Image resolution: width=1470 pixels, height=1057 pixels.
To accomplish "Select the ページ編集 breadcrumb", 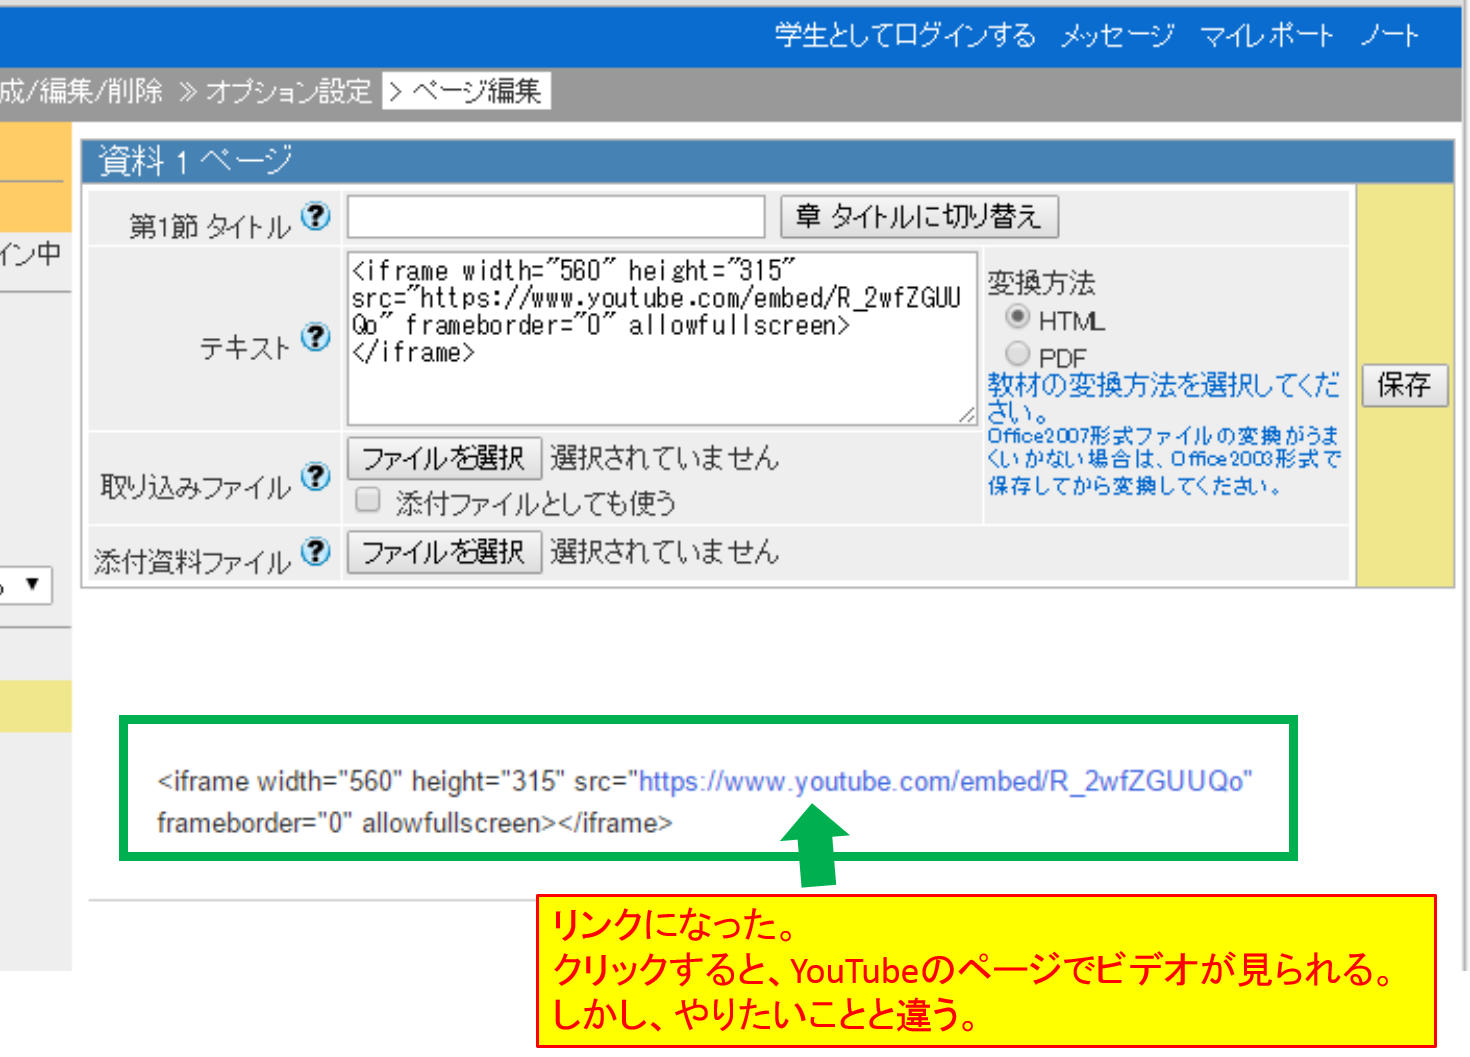I will 477,92.
